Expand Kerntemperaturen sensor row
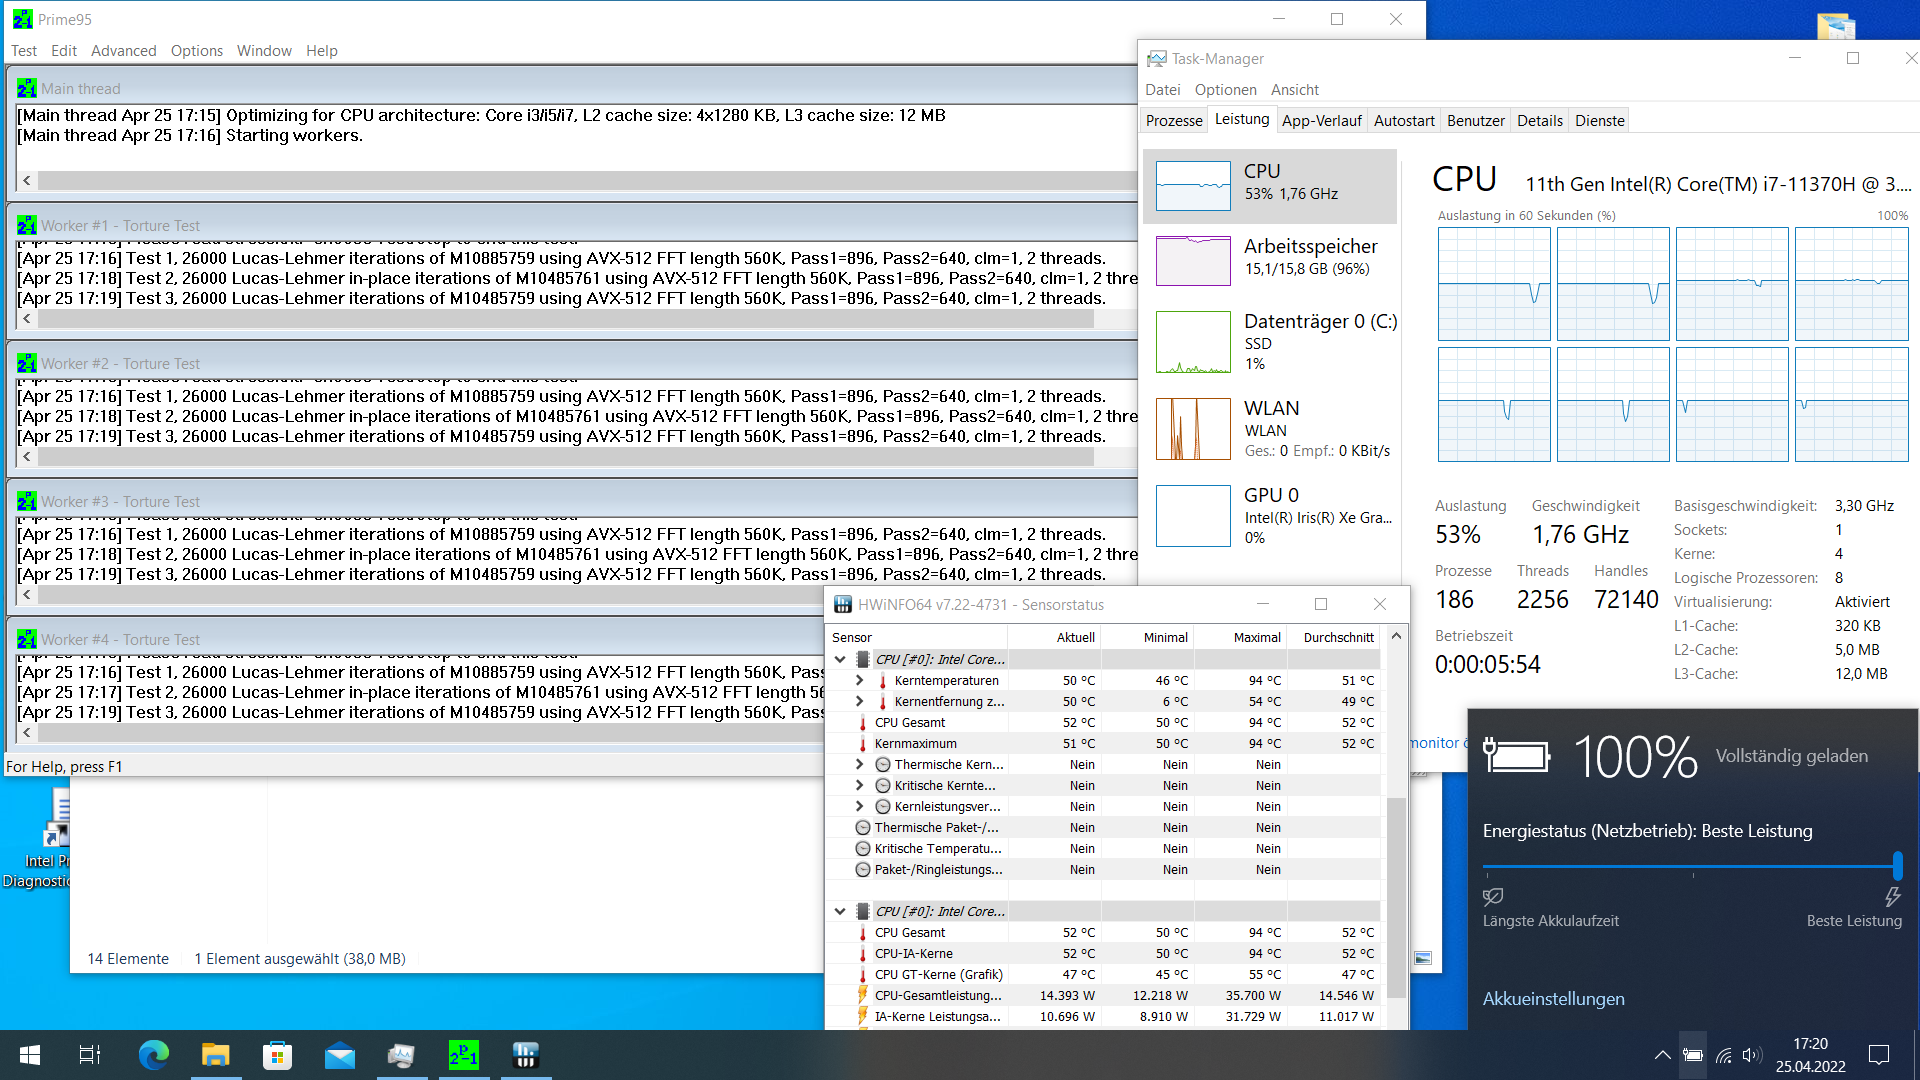 pyautogui.click(x=859, y=680)
